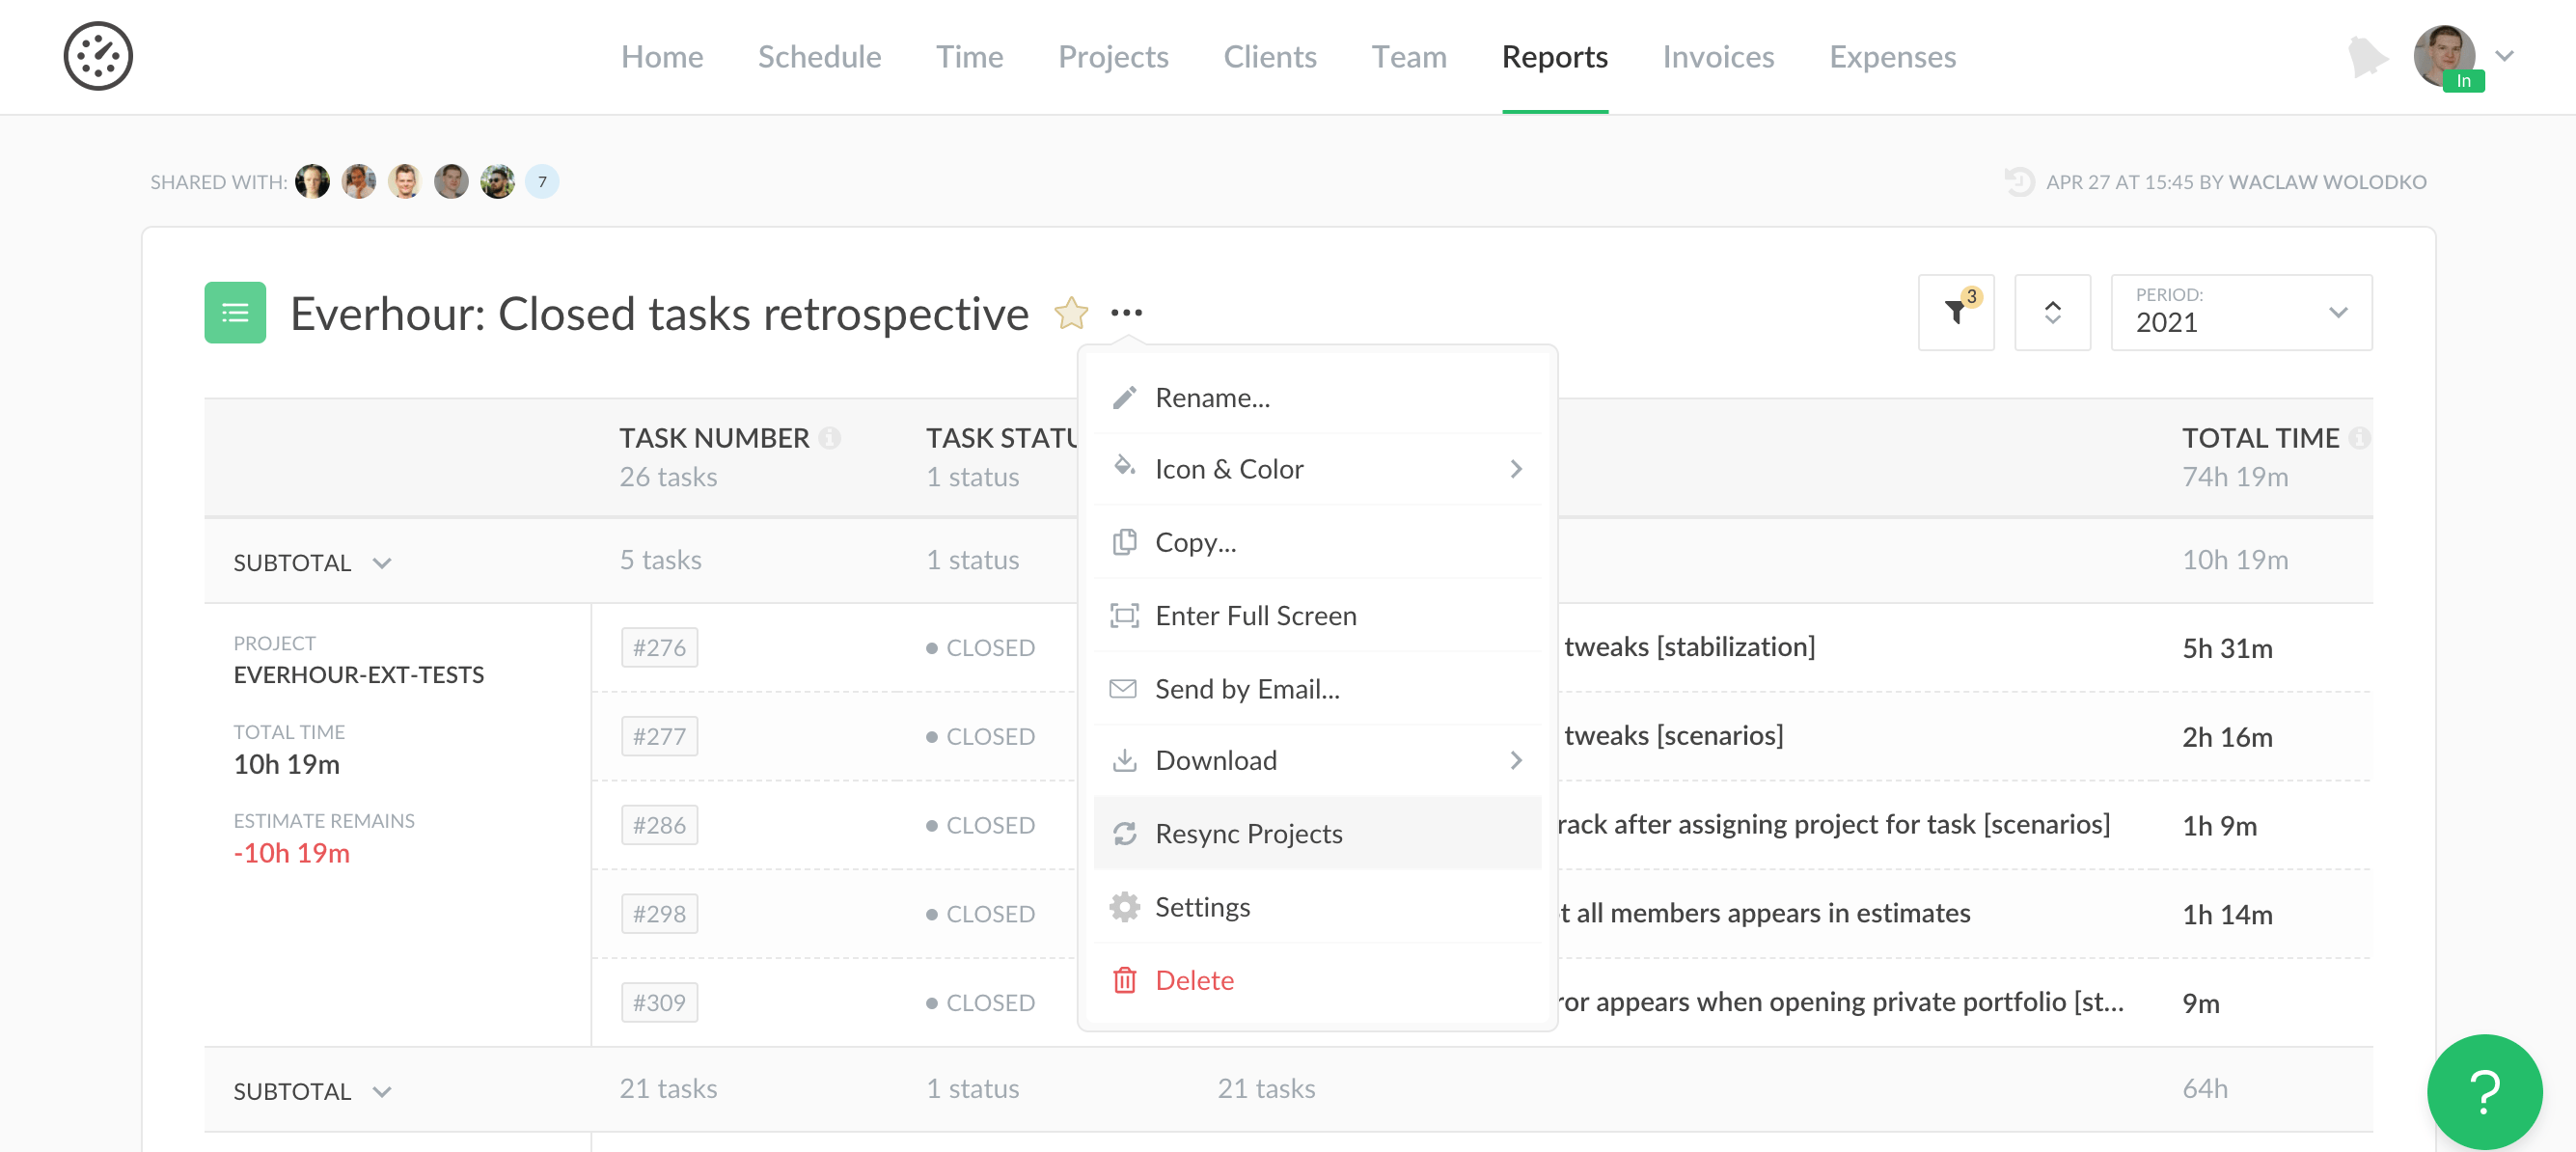Go to the Invoices tab
This screenshot has height=1152, width=2576.
click(1718, 56)
